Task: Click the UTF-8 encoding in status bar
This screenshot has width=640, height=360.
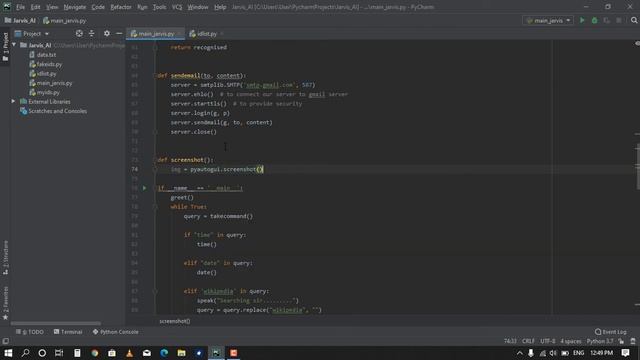Action: click(548, 341)
